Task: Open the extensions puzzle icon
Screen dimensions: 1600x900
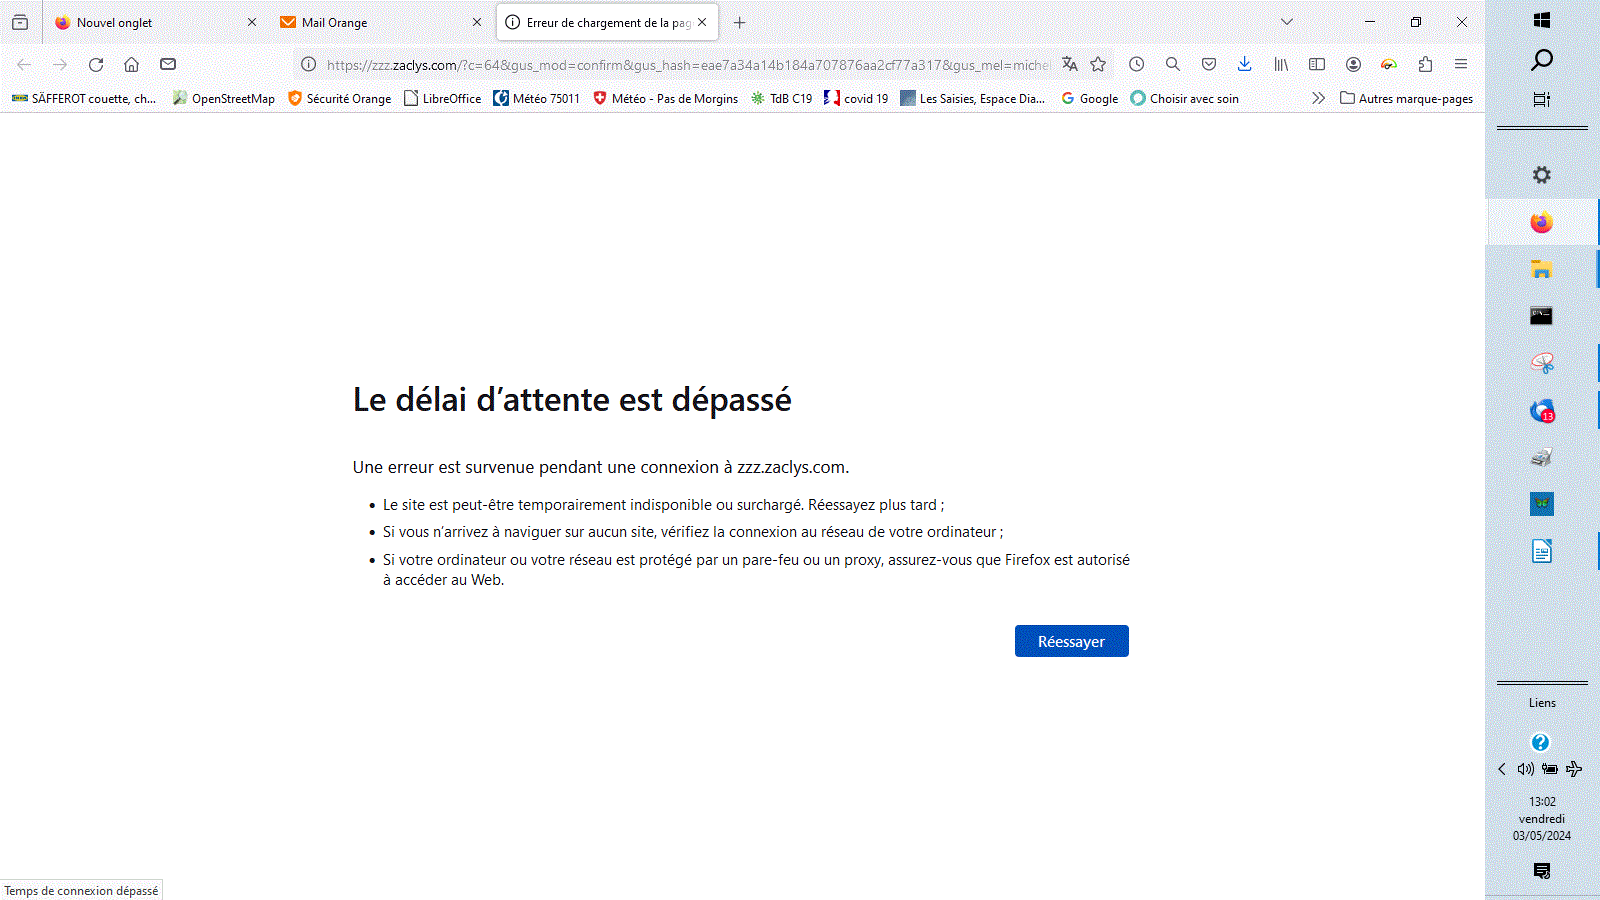Action: click(x=1425, y=64)
